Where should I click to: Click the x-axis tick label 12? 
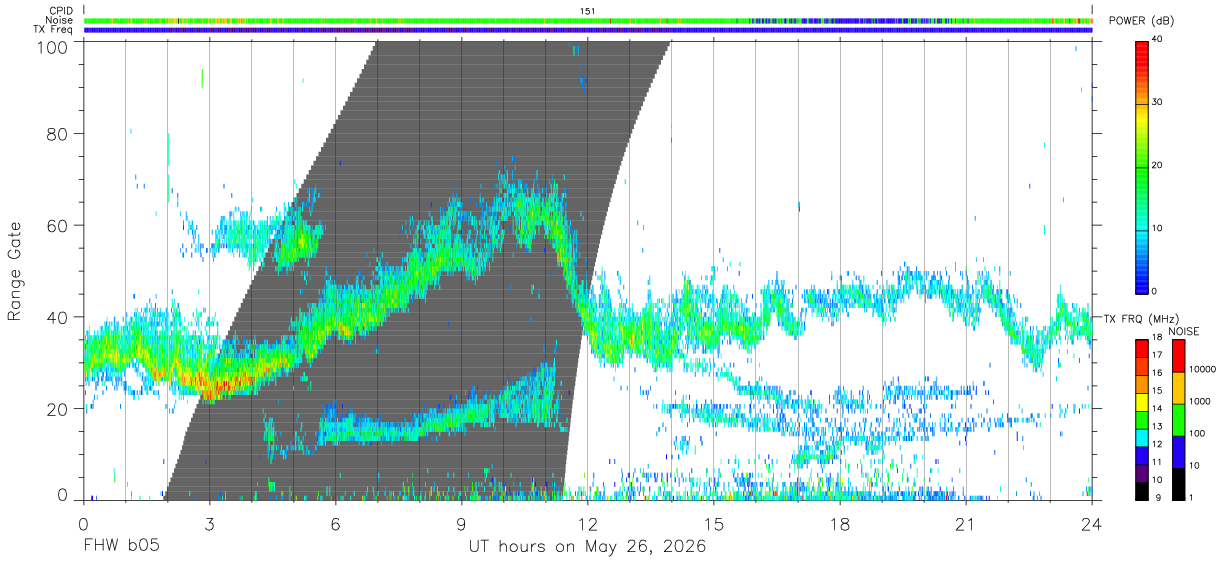pos(588,525)
